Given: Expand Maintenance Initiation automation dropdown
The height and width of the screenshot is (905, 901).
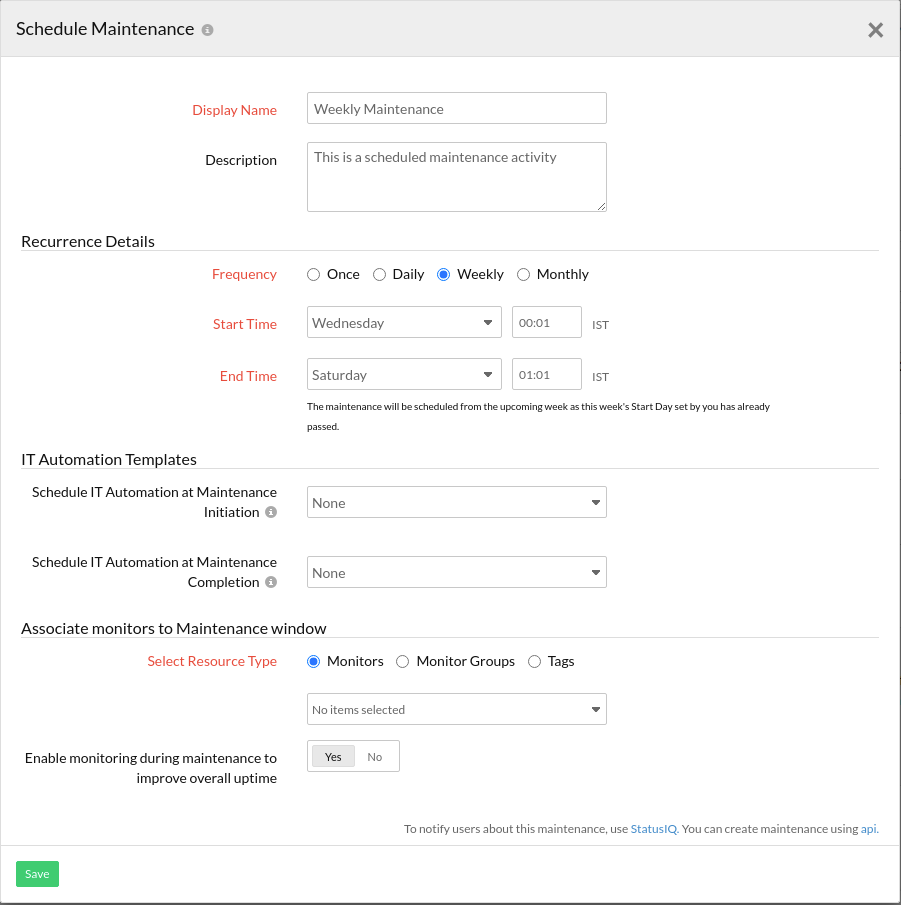Looking at the screenshot, I should click(x=456, y=503).
